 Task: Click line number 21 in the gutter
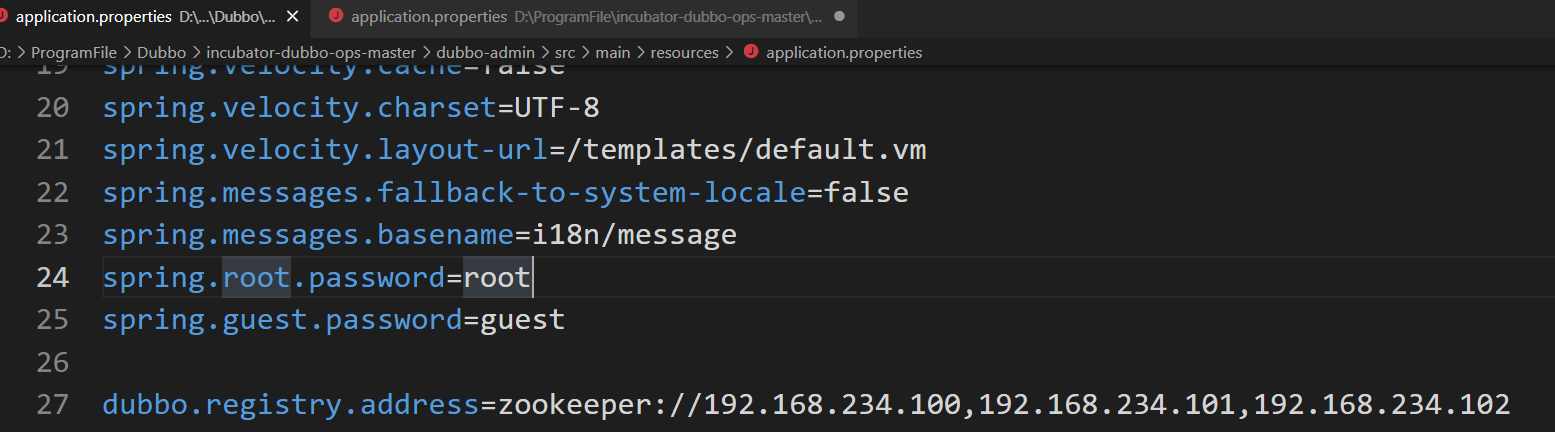tap(52, 150)
